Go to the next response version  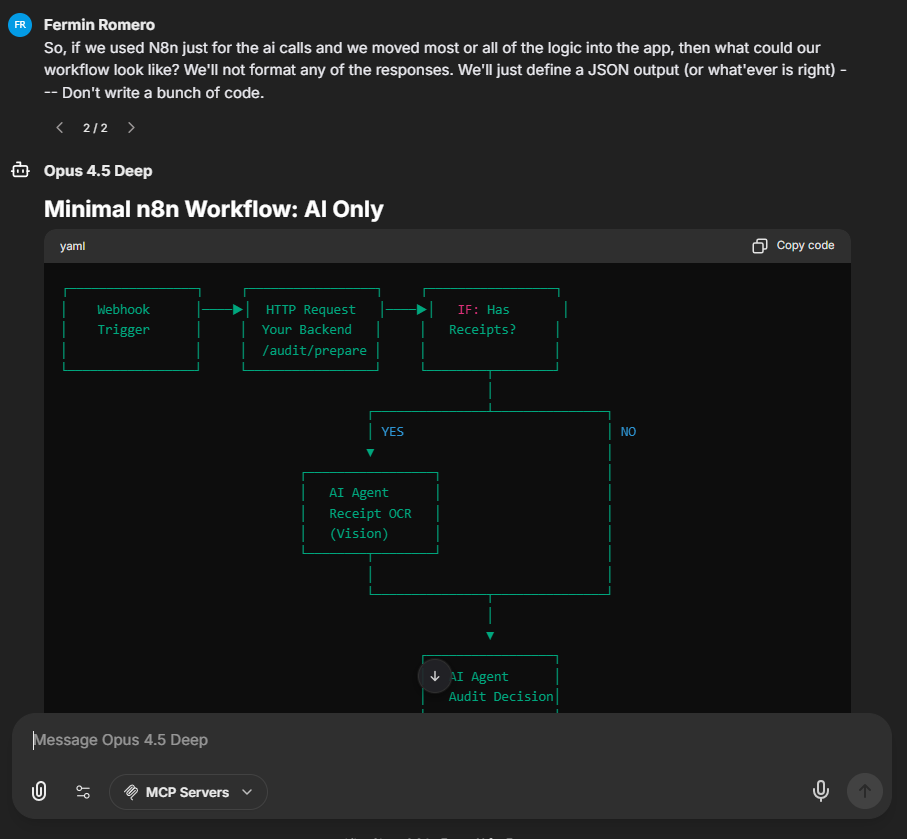[x=131, y=128]
